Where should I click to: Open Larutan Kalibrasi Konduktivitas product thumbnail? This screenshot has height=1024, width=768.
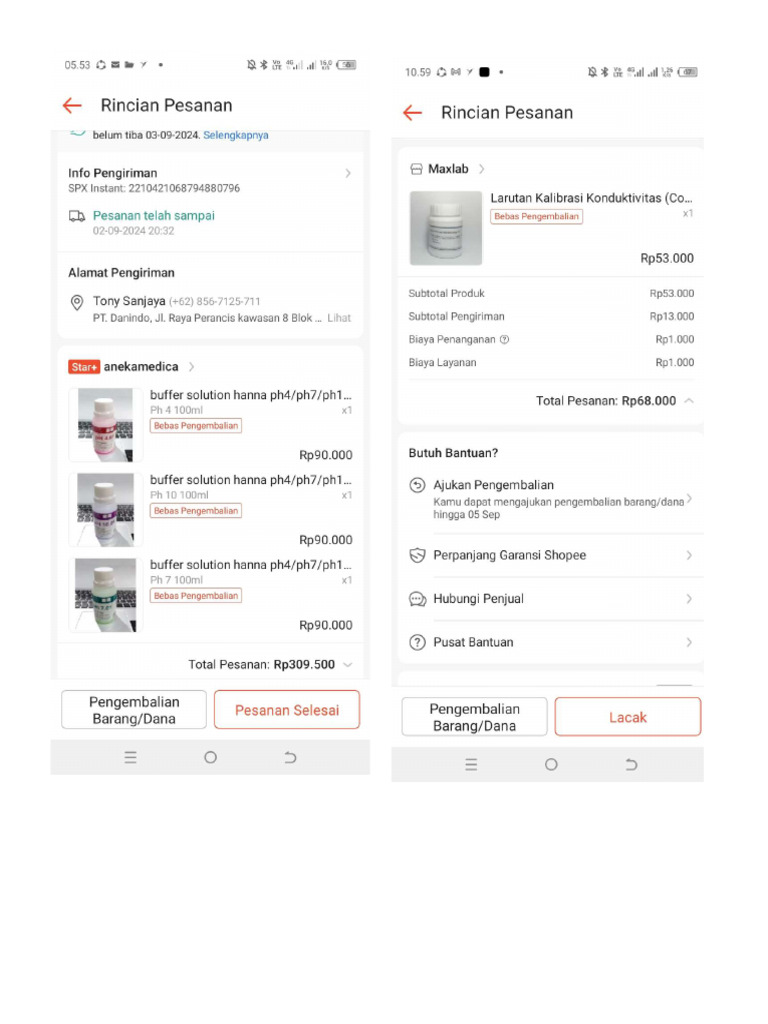click(x=446, y=228)
